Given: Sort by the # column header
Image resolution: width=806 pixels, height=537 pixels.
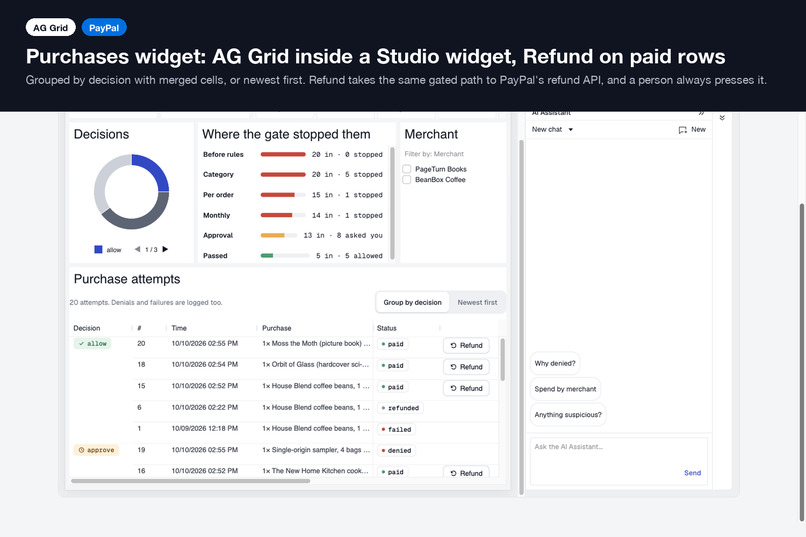Looking at the screenshot, I should [x=139, y=328].
